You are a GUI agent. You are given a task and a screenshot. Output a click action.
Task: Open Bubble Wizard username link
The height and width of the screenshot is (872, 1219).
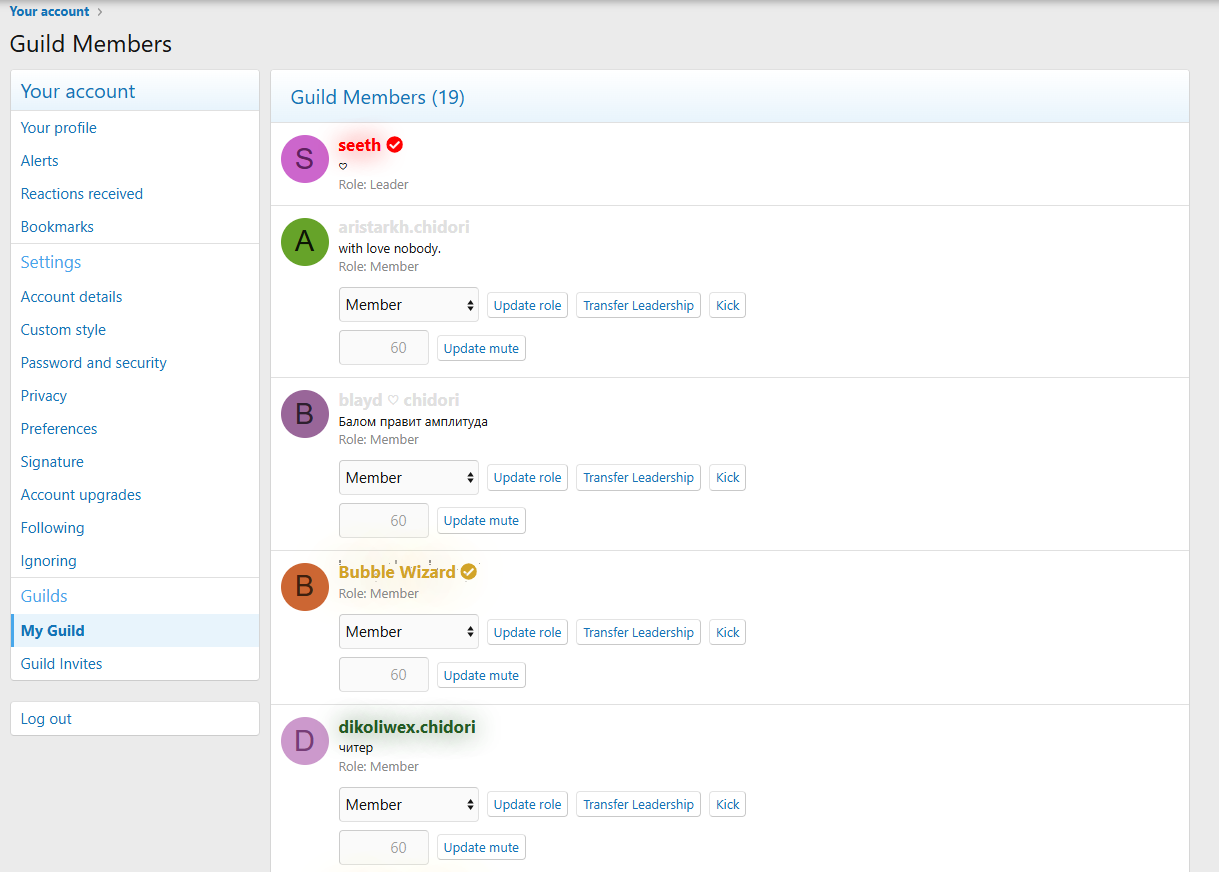(397, 572)
